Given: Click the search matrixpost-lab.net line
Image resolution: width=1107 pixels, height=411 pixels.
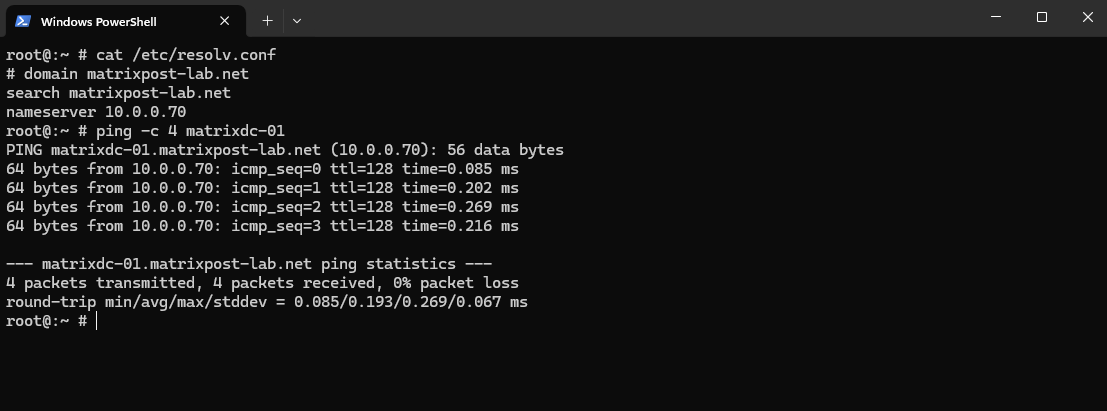Looking at the screenshot, I should coord(119,93).
